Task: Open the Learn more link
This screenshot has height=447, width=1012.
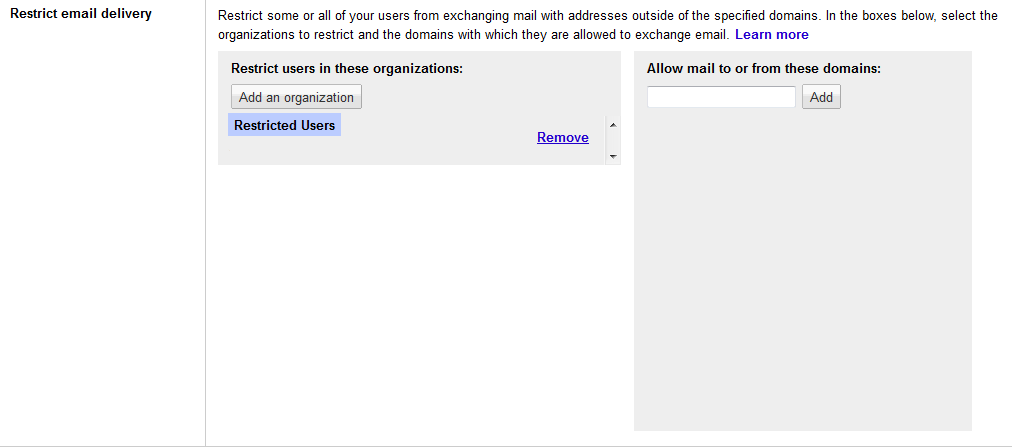Action: click(x=771, y=35)
